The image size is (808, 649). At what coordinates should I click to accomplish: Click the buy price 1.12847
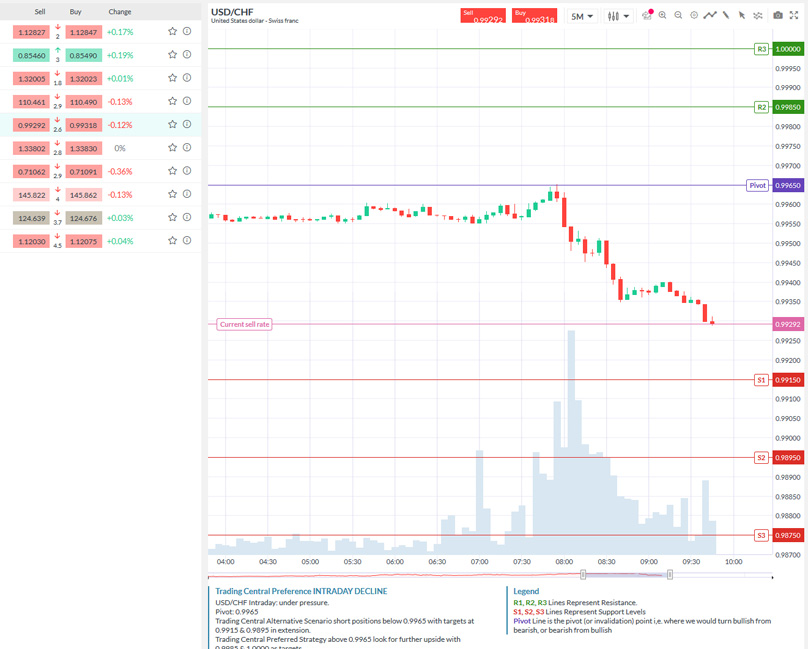(x=83, y=32)
